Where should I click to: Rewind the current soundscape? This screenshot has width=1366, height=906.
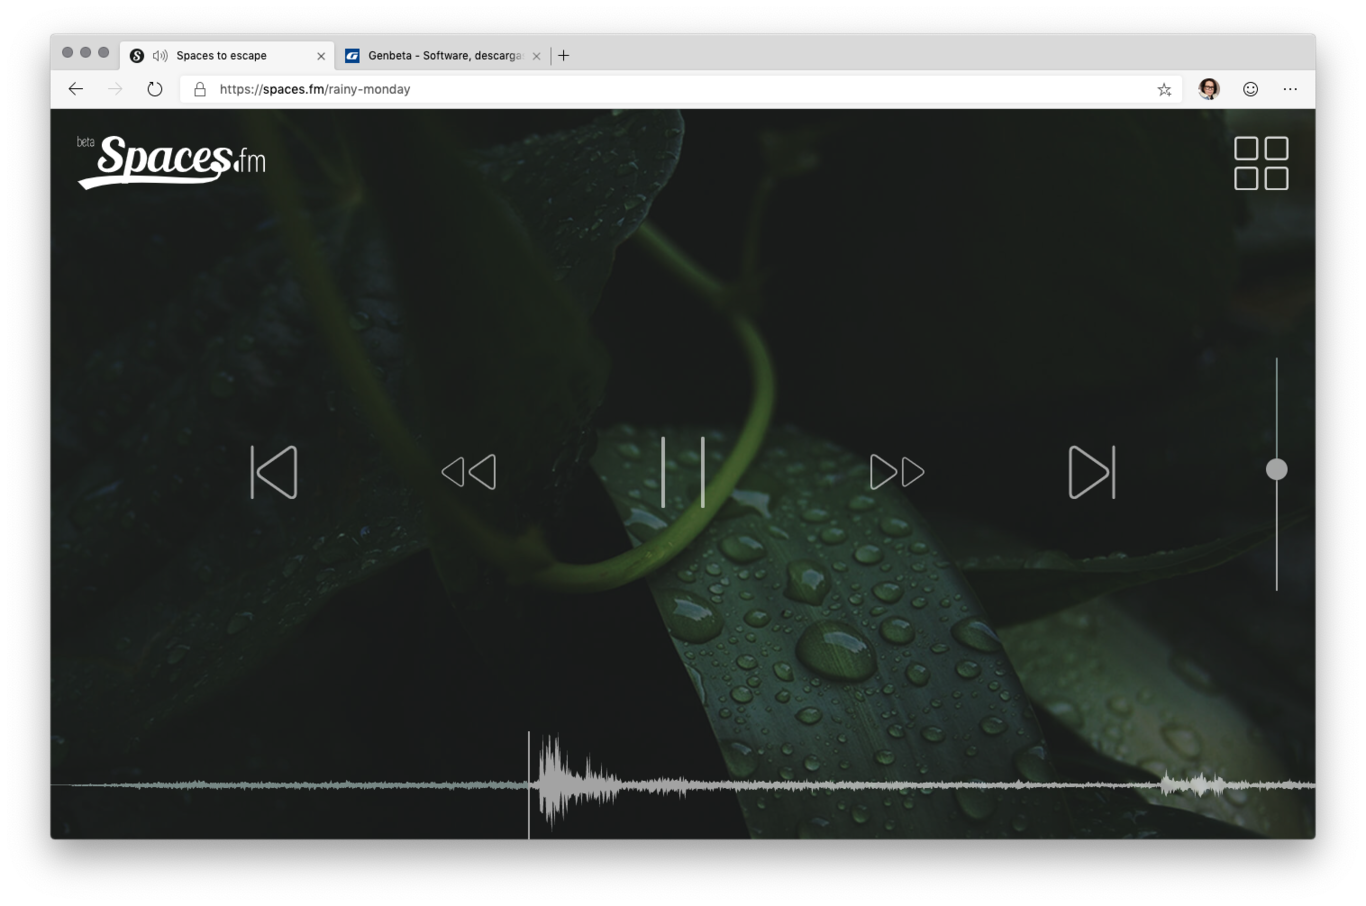click(x=469, y=472)
